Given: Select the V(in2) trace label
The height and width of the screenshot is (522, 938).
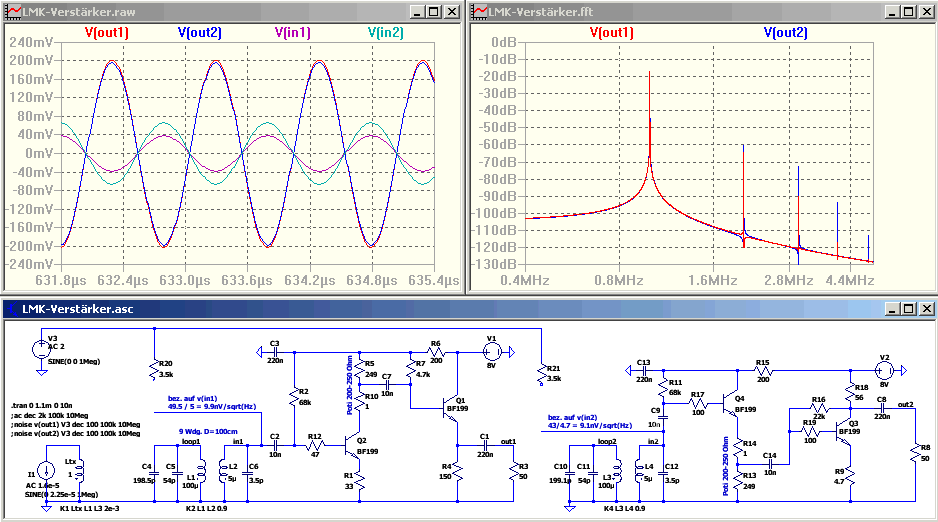Looking at the screenshot, I should [x=385, y=32].
